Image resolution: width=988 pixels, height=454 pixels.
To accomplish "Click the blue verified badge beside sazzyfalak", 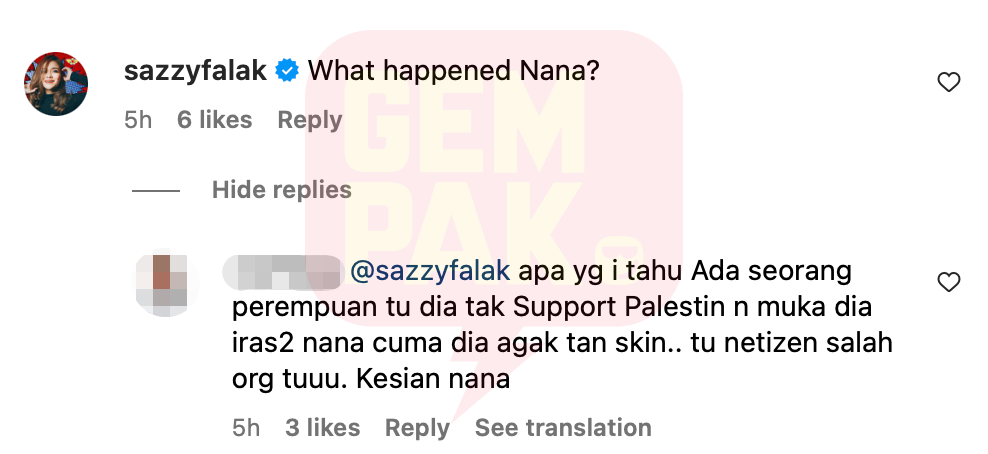I will 287,71.
